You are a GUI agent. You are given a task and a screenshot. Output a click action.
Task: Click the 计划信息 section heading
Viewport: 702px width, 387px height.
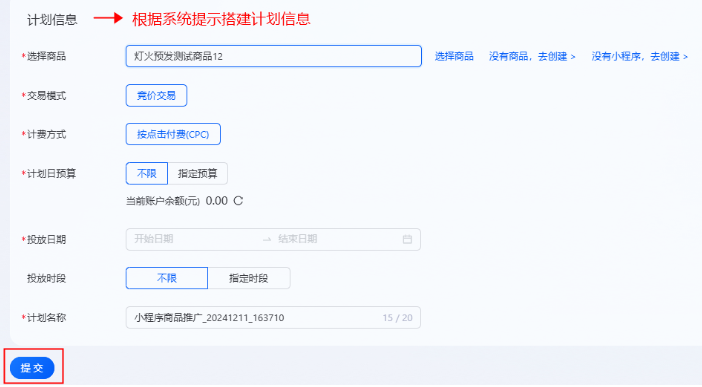pos(52,20)
